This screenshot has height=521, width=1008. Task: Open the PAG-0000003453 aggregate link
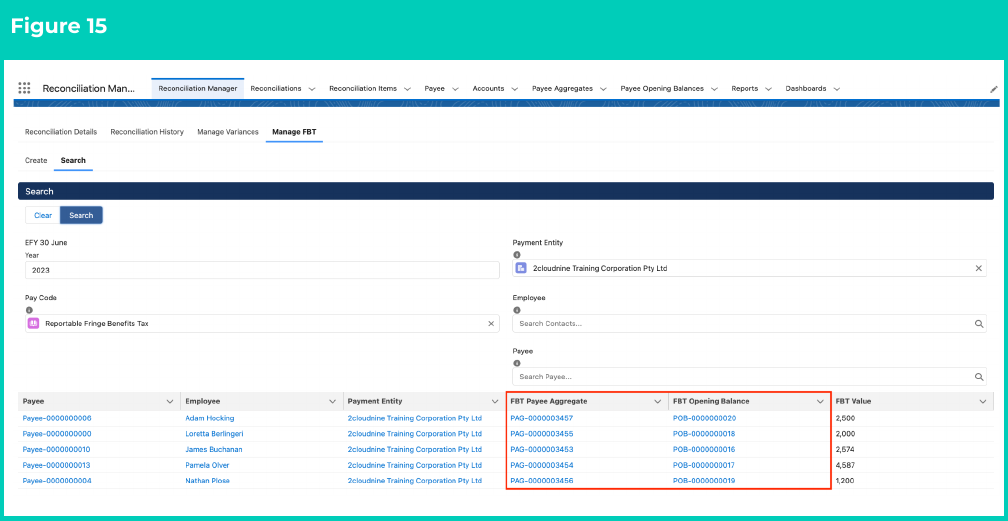[542, 449]
